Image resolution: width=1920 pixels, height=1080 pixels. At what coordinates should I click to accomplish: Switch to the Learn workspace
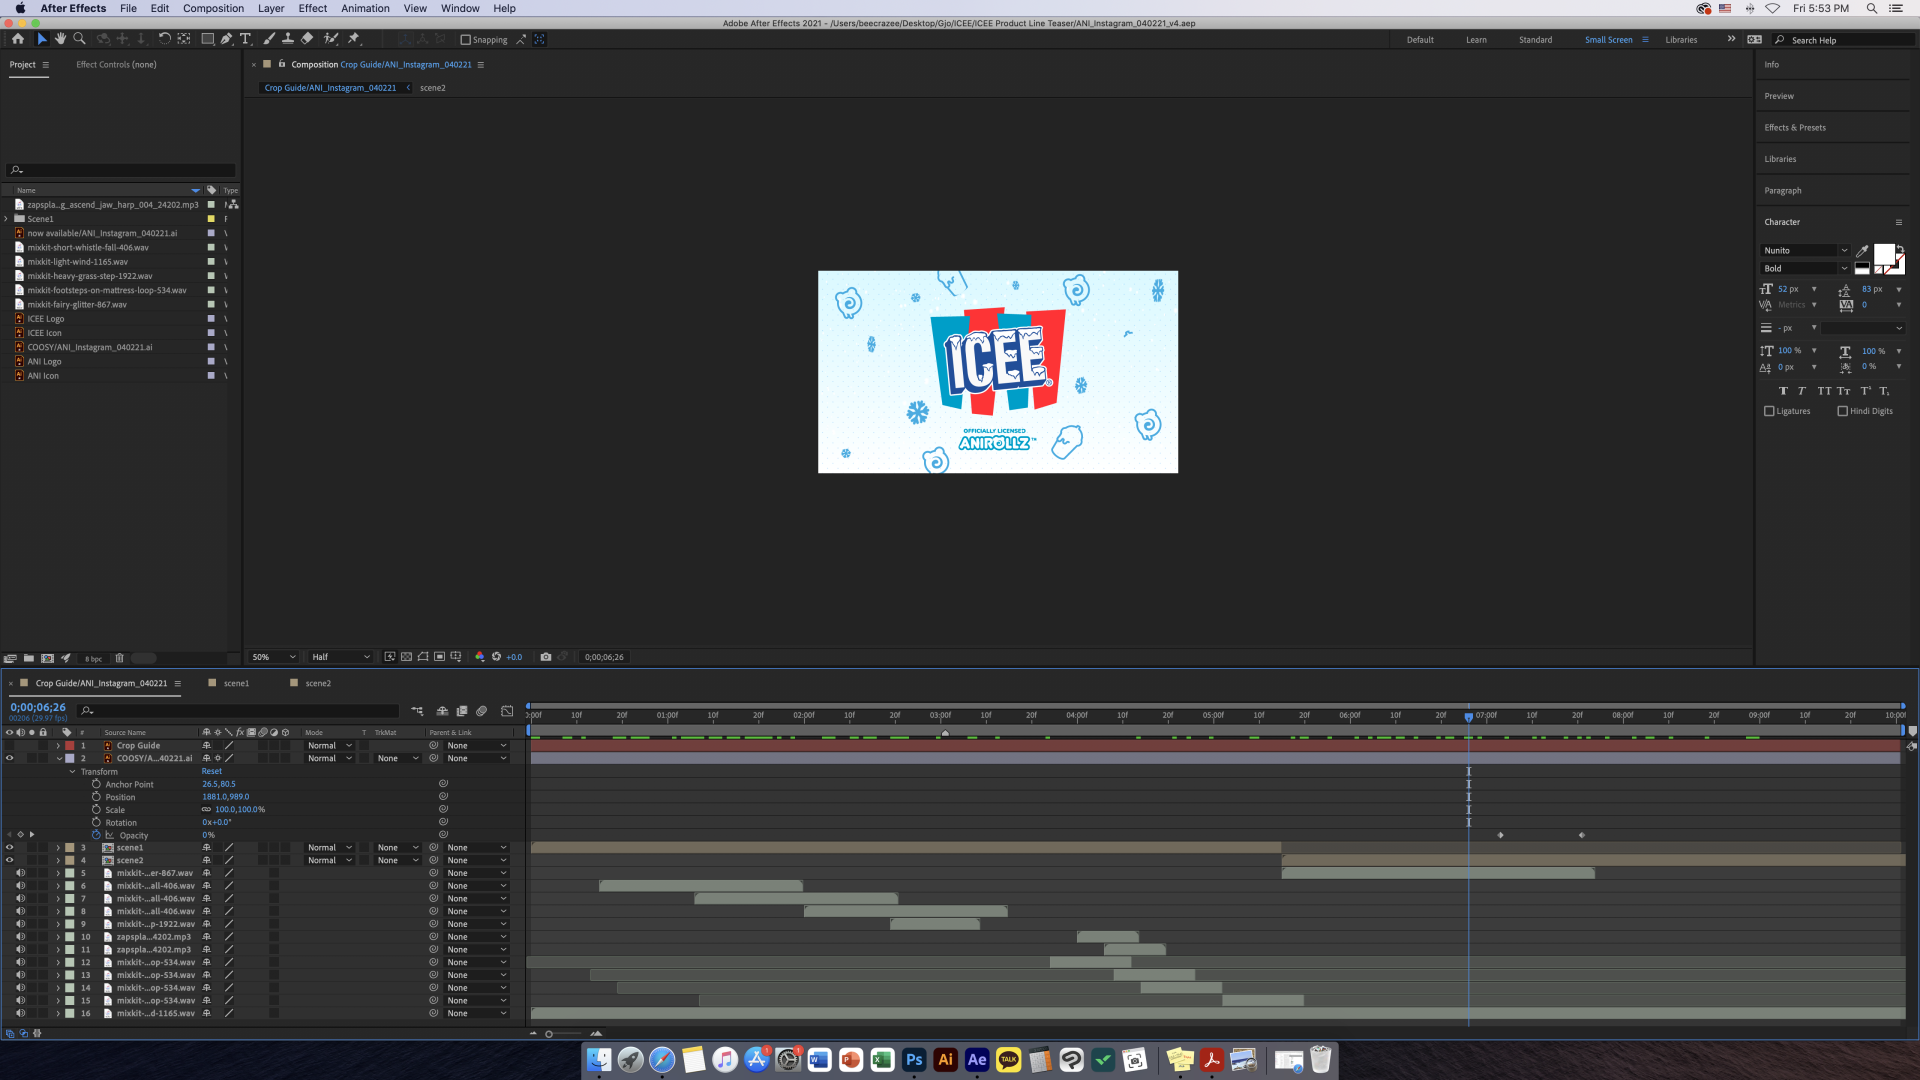tap(1476, 40)
